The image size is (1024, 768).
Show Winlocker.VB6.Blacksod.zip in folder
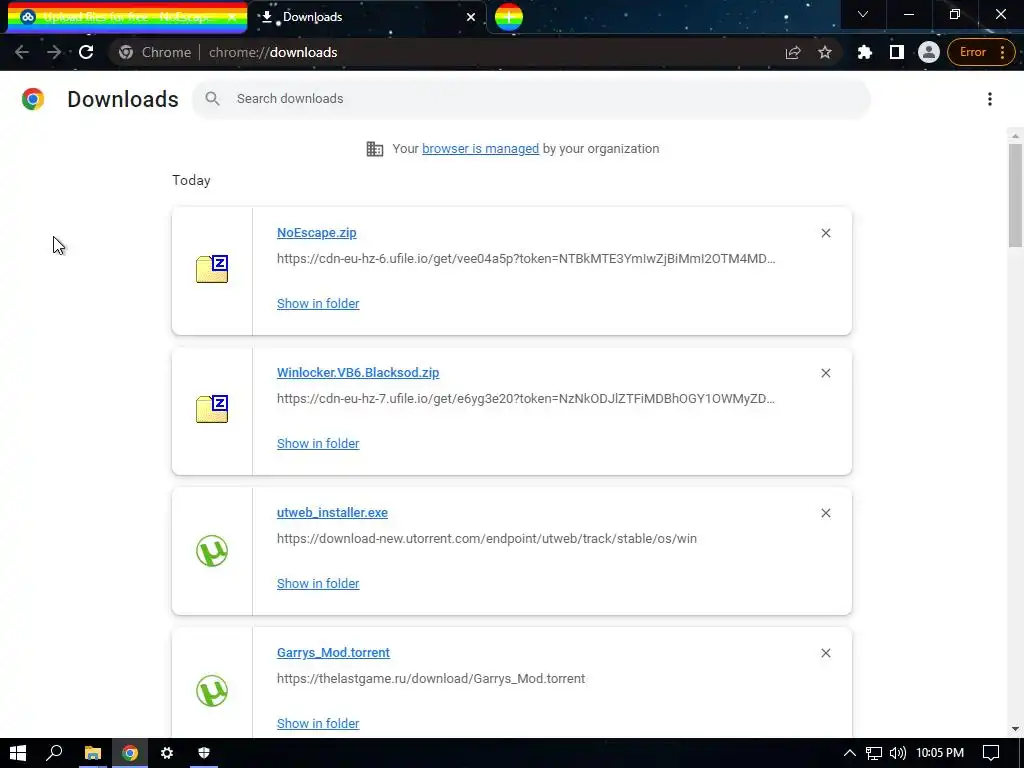pos(318,443)
